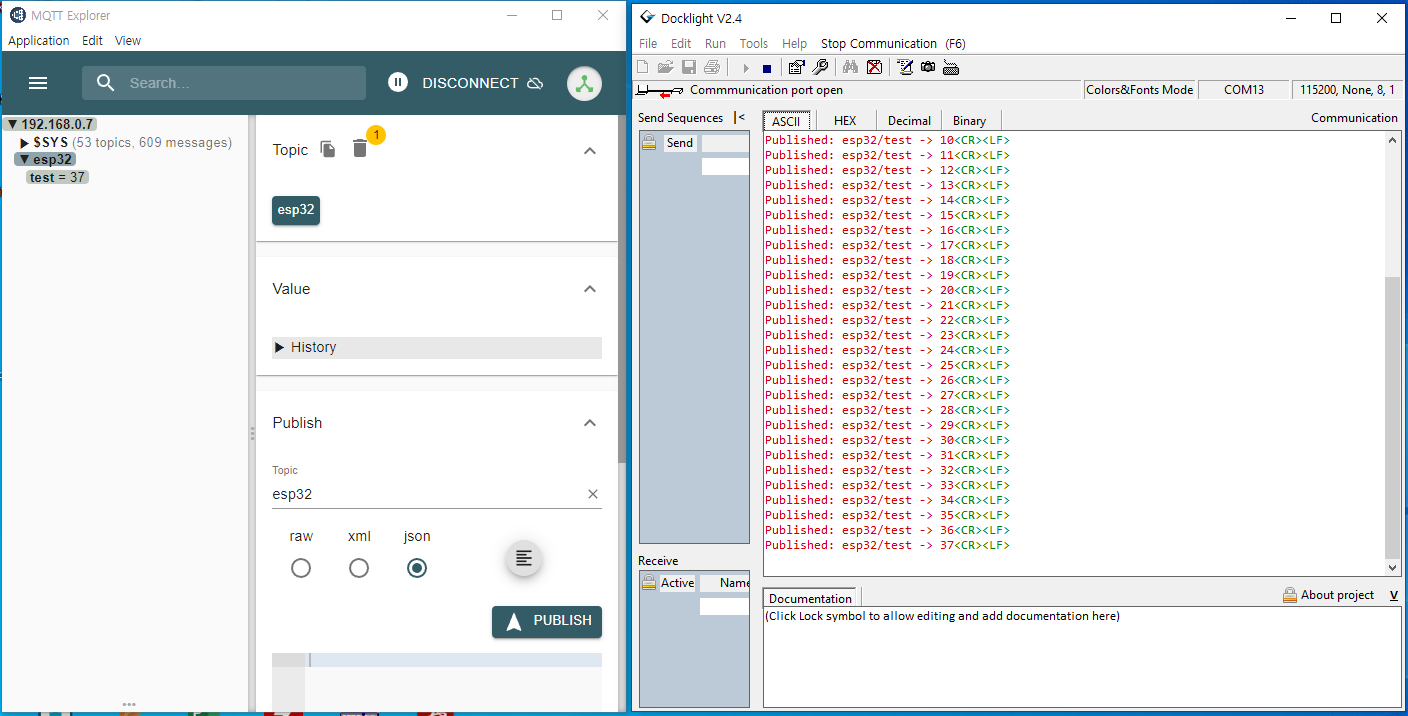
Task: Pause updates with the pause icon
Action: (398, 83)
